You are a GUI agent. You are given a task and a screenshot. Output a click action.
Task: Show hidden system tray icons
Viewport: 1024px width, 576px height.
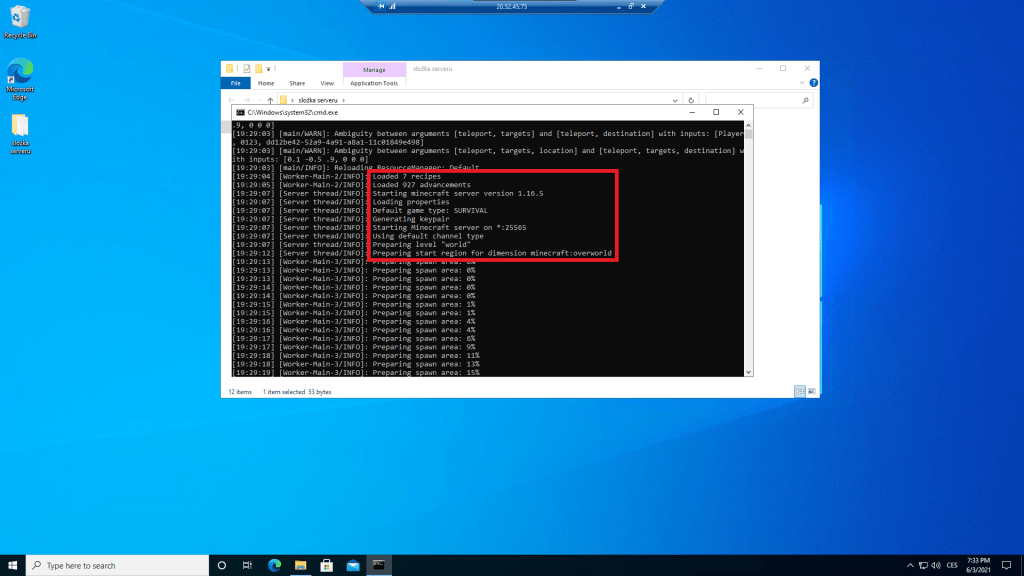click(x=910, y=566)
